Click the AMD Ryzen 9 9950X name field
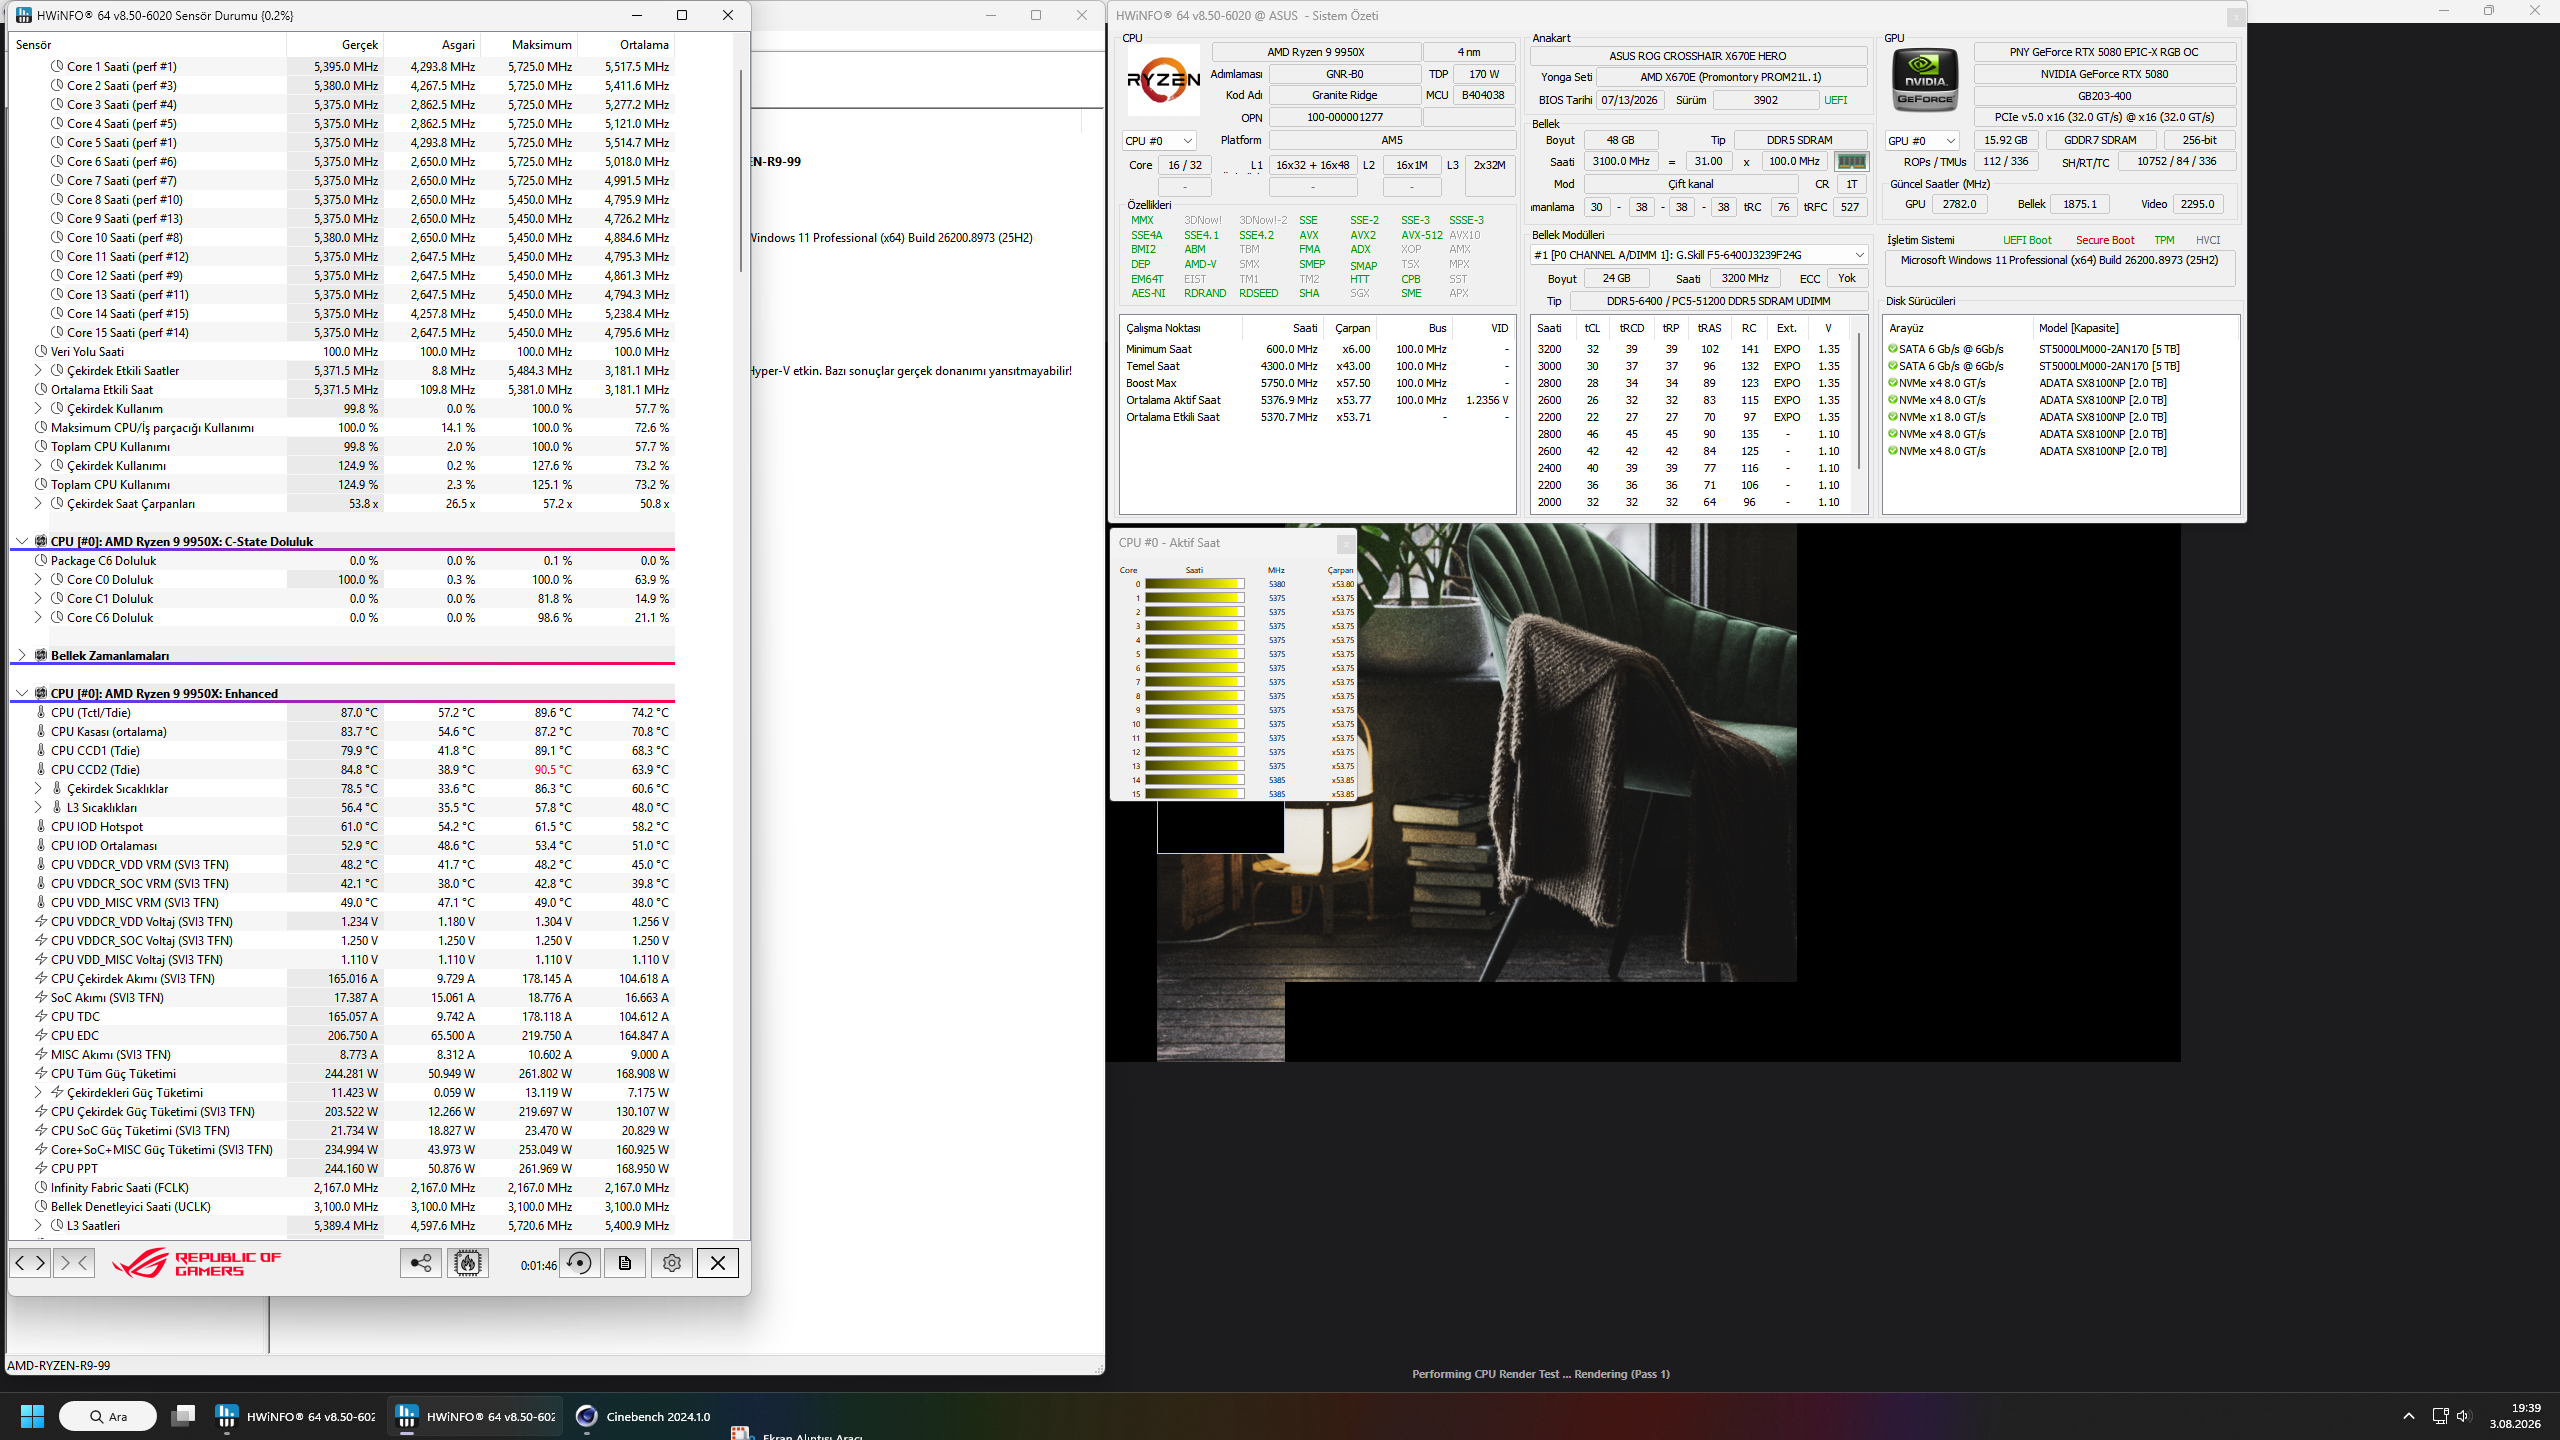The height and width of the screenshot is (1440, 2560). coord(1316,52)
